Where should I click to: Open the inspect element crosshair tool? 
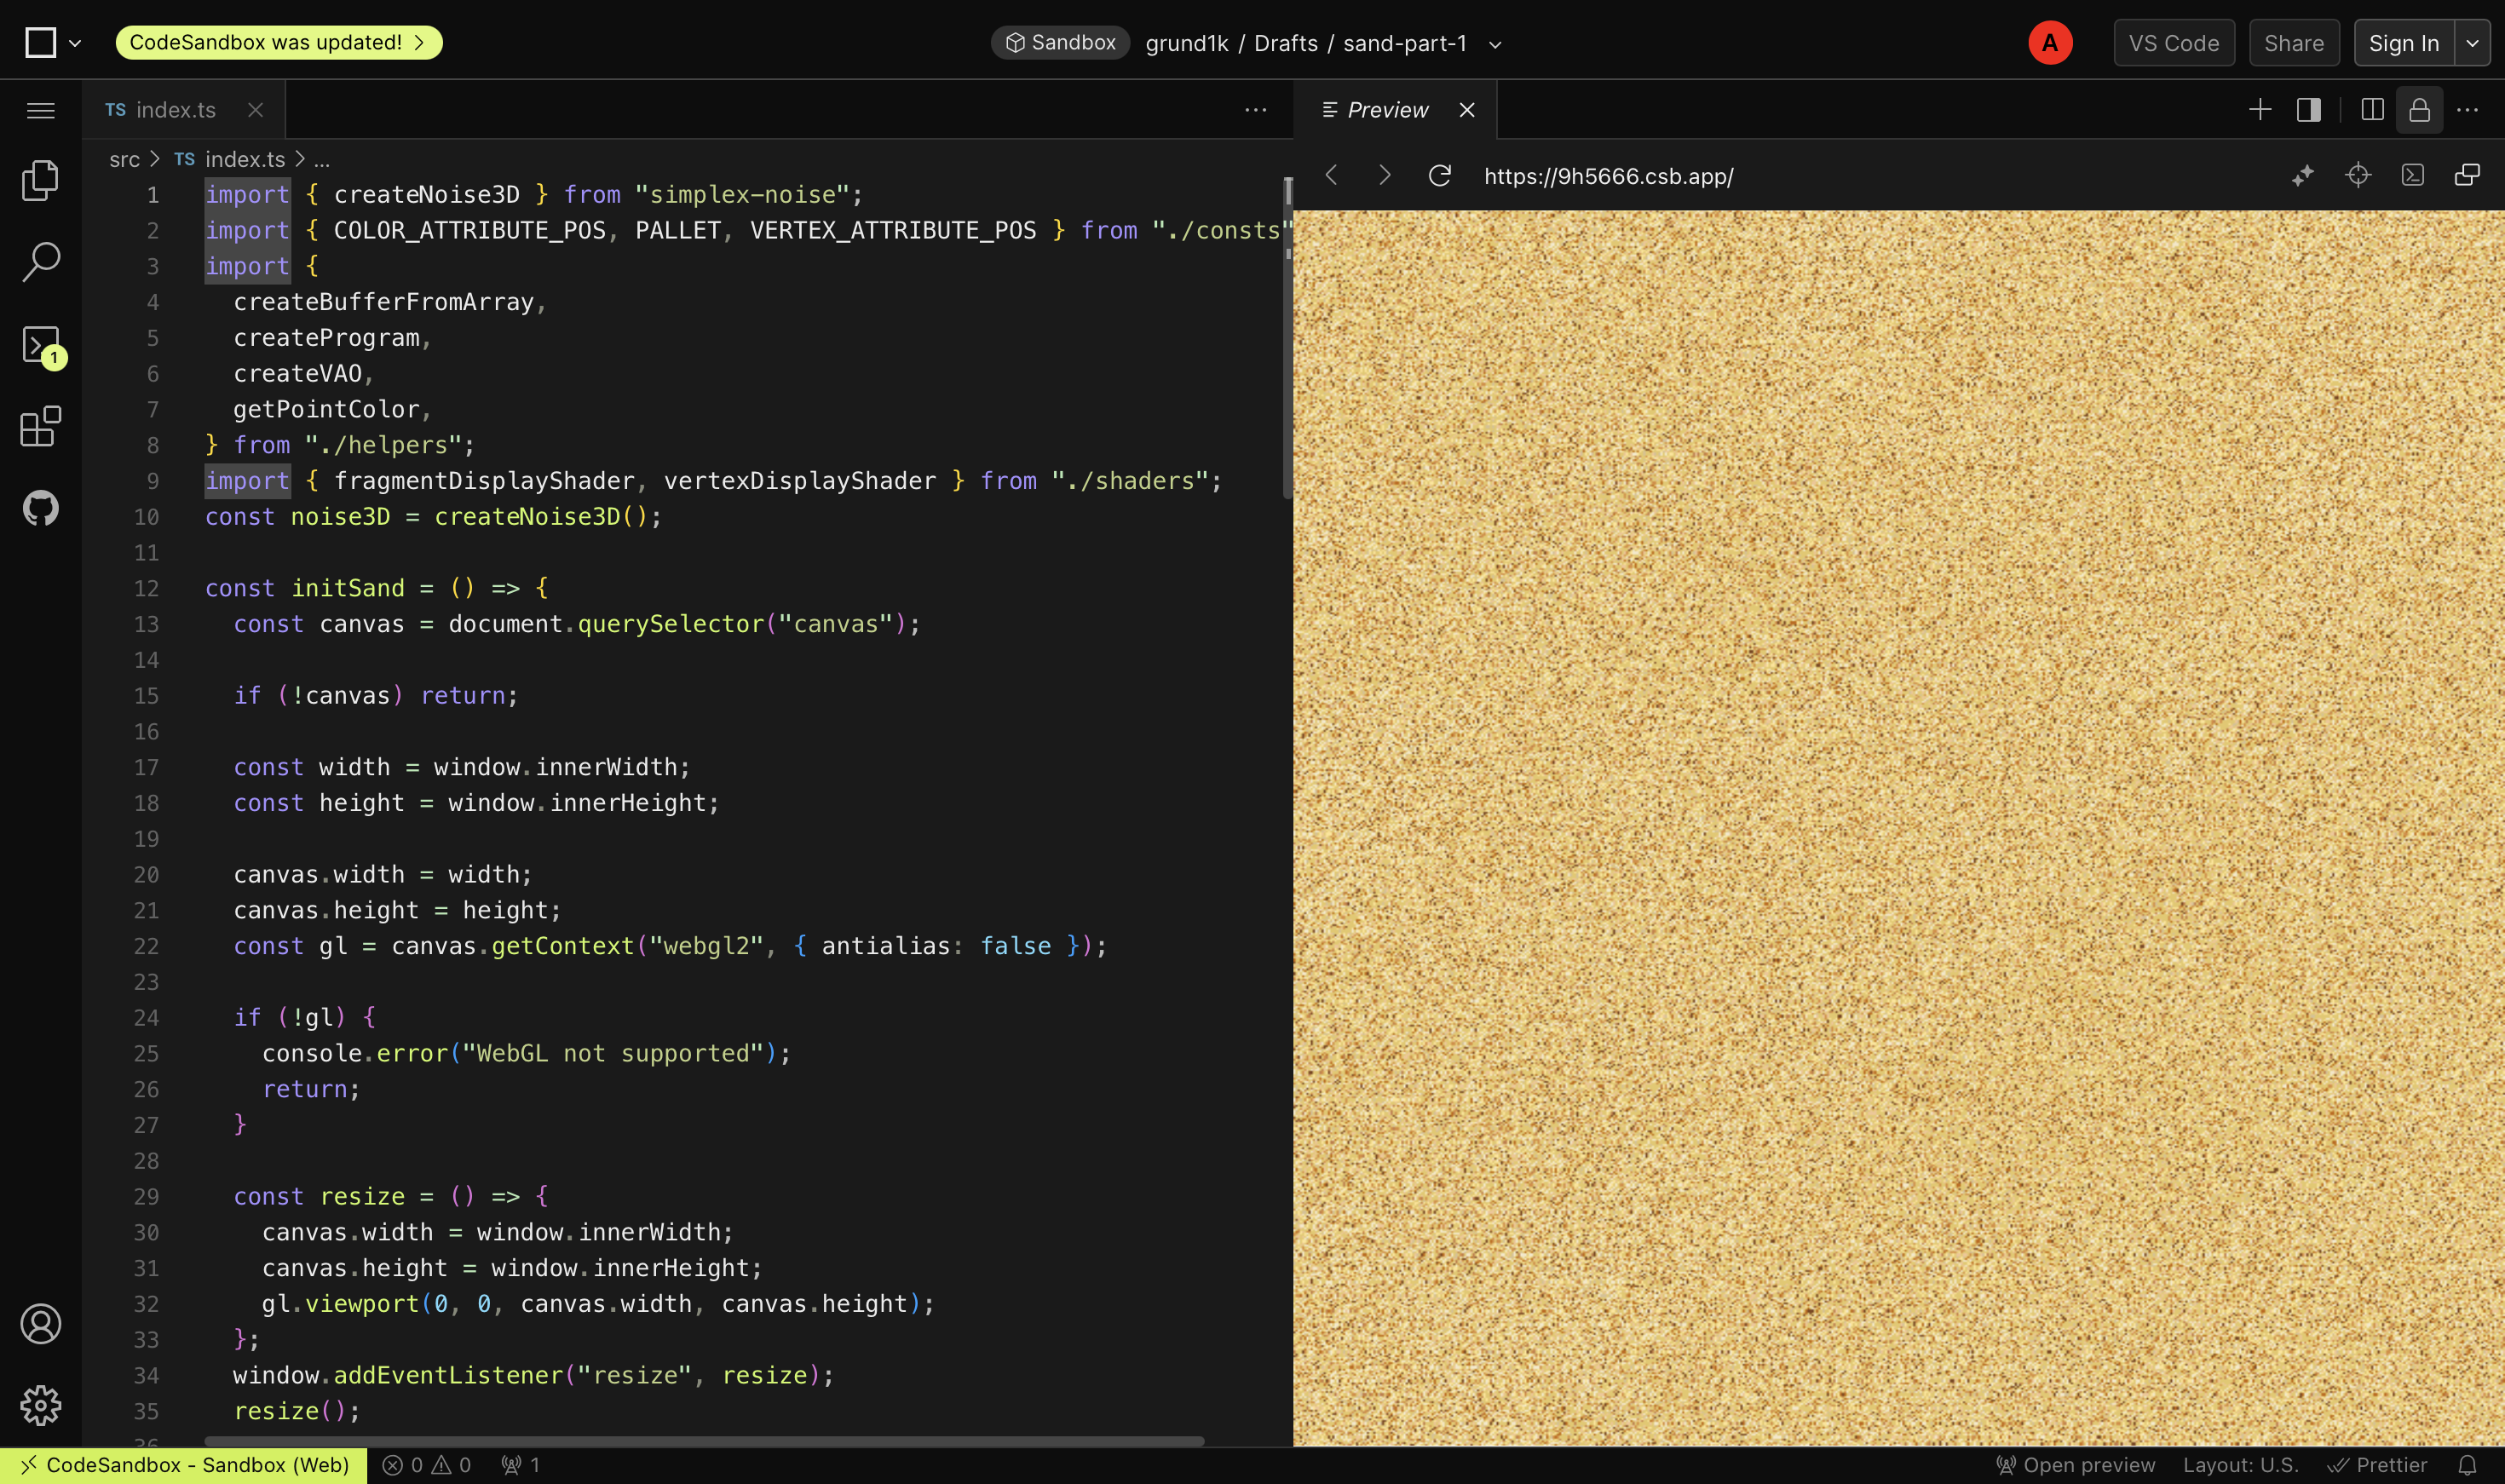[x=2358, y=175]
